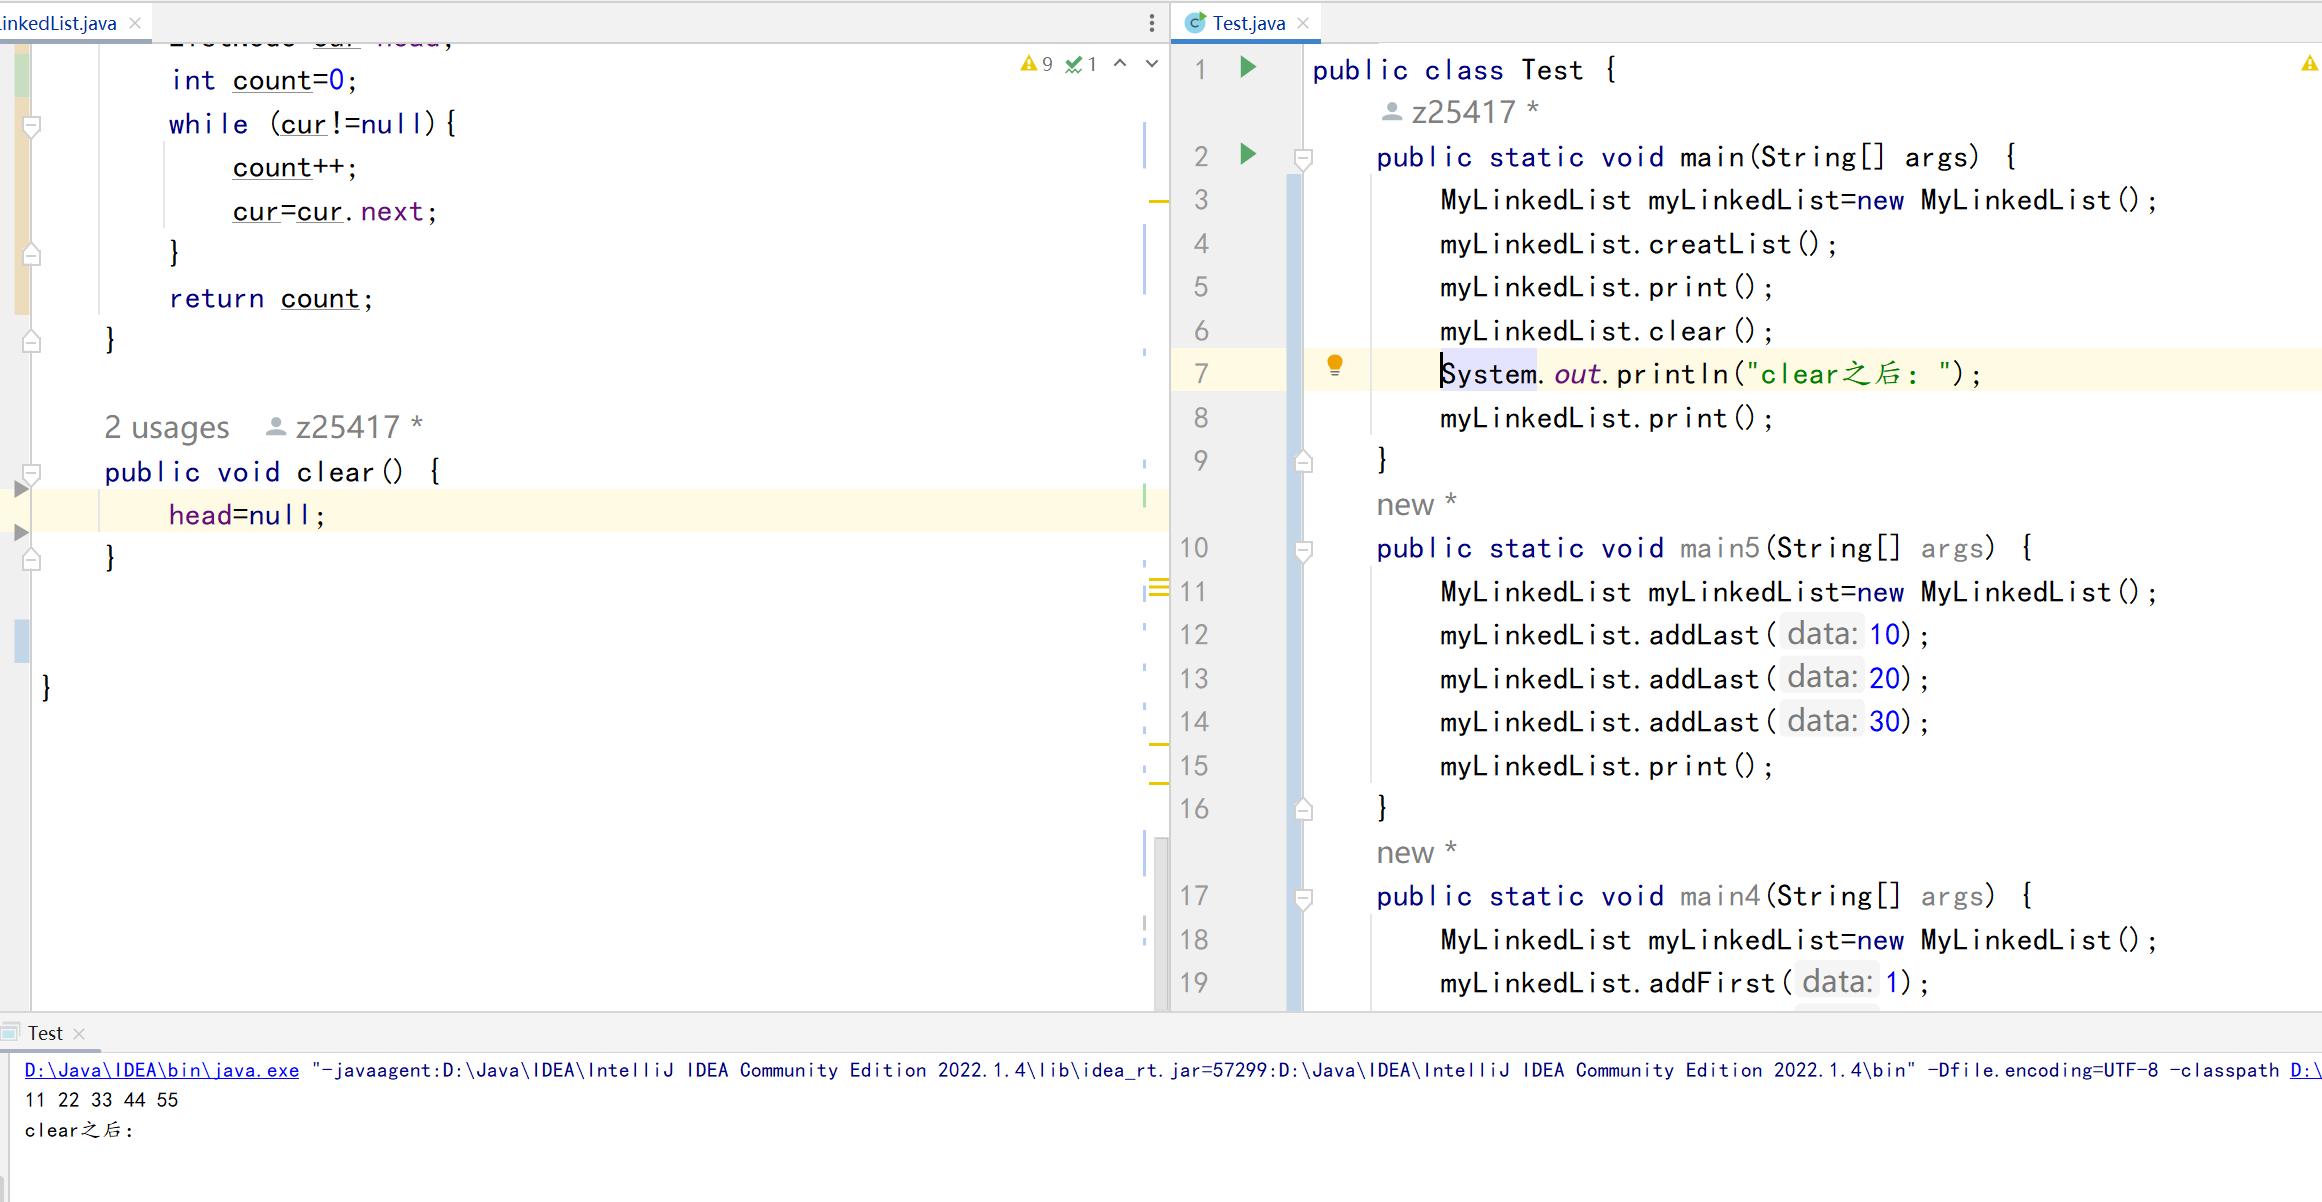Click the top yellow warning stripe in left editor
This screenshot has width=2322, height=1202.
pos(1159,202)
